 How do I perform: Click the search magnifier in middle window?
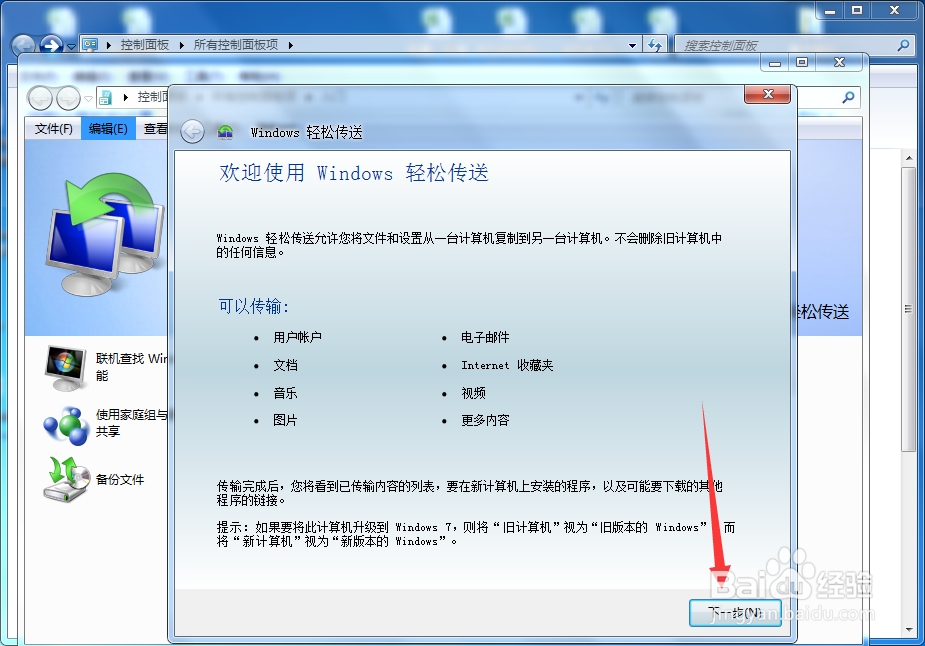pos(848,97)
